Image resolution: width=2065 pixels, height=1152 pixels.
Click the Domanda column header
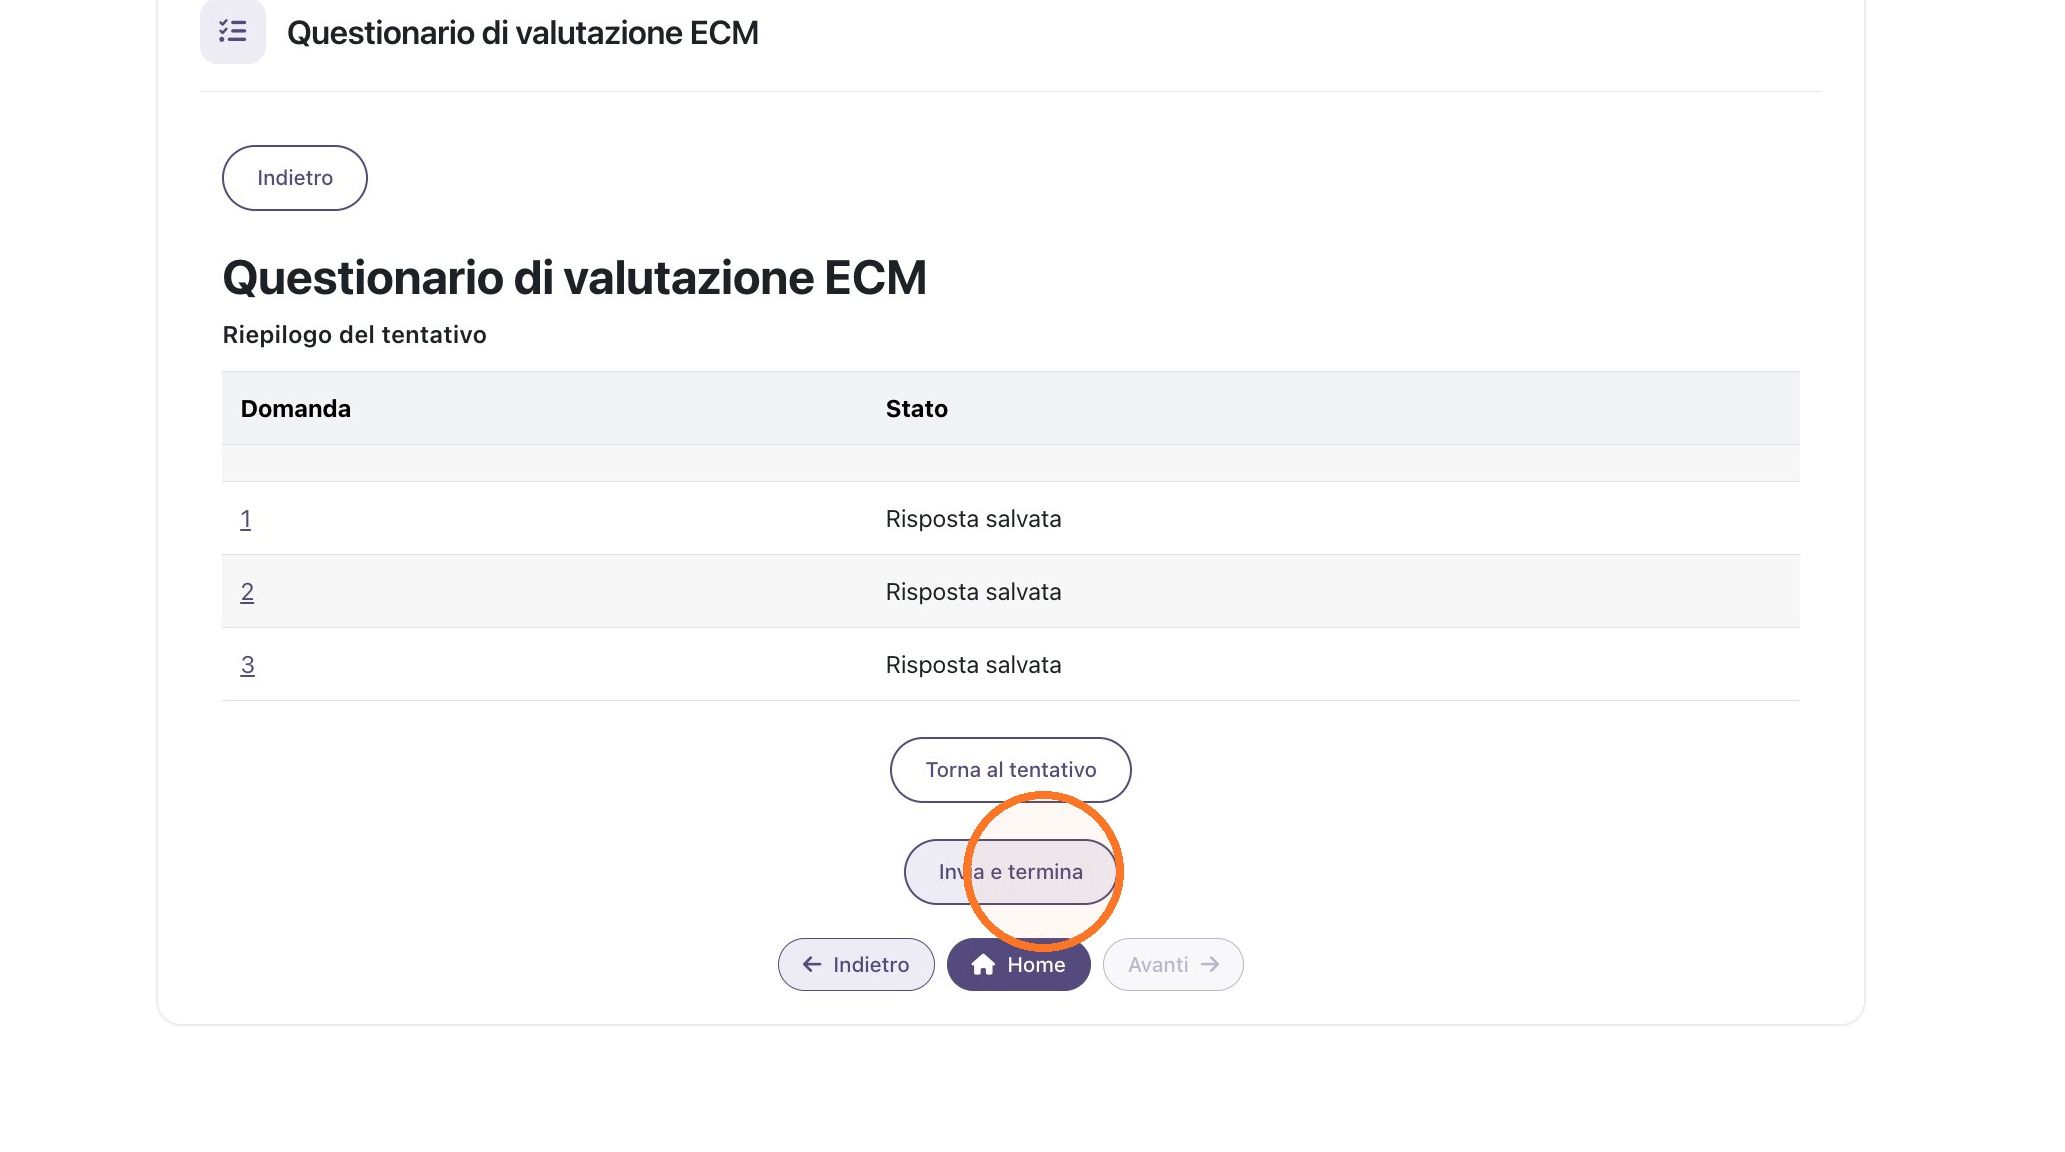[296, 409]
